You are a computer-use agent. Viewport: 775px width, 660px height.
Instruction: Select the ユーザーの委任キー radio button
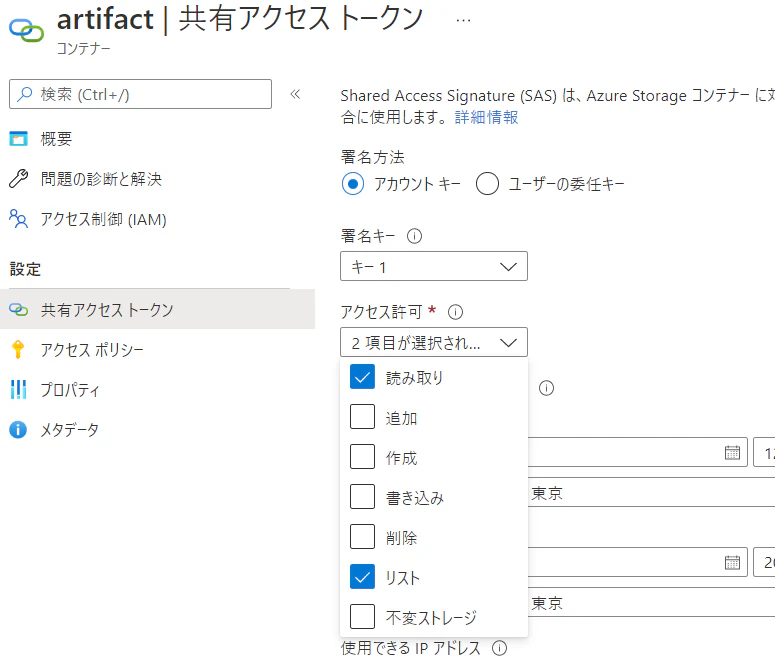point(487,184)
